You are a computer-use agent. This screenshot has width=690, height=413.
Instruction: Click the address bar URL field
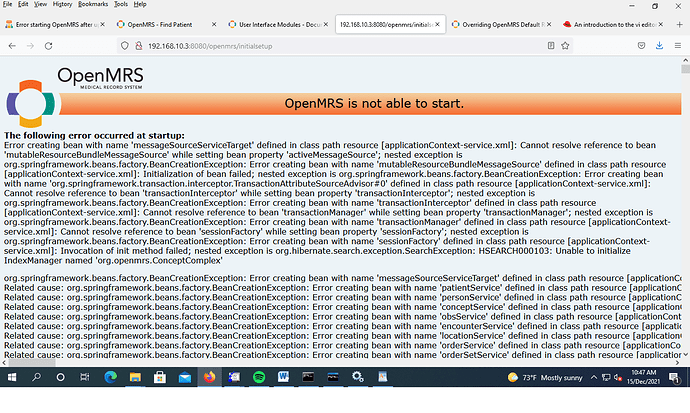coord(343,46)
